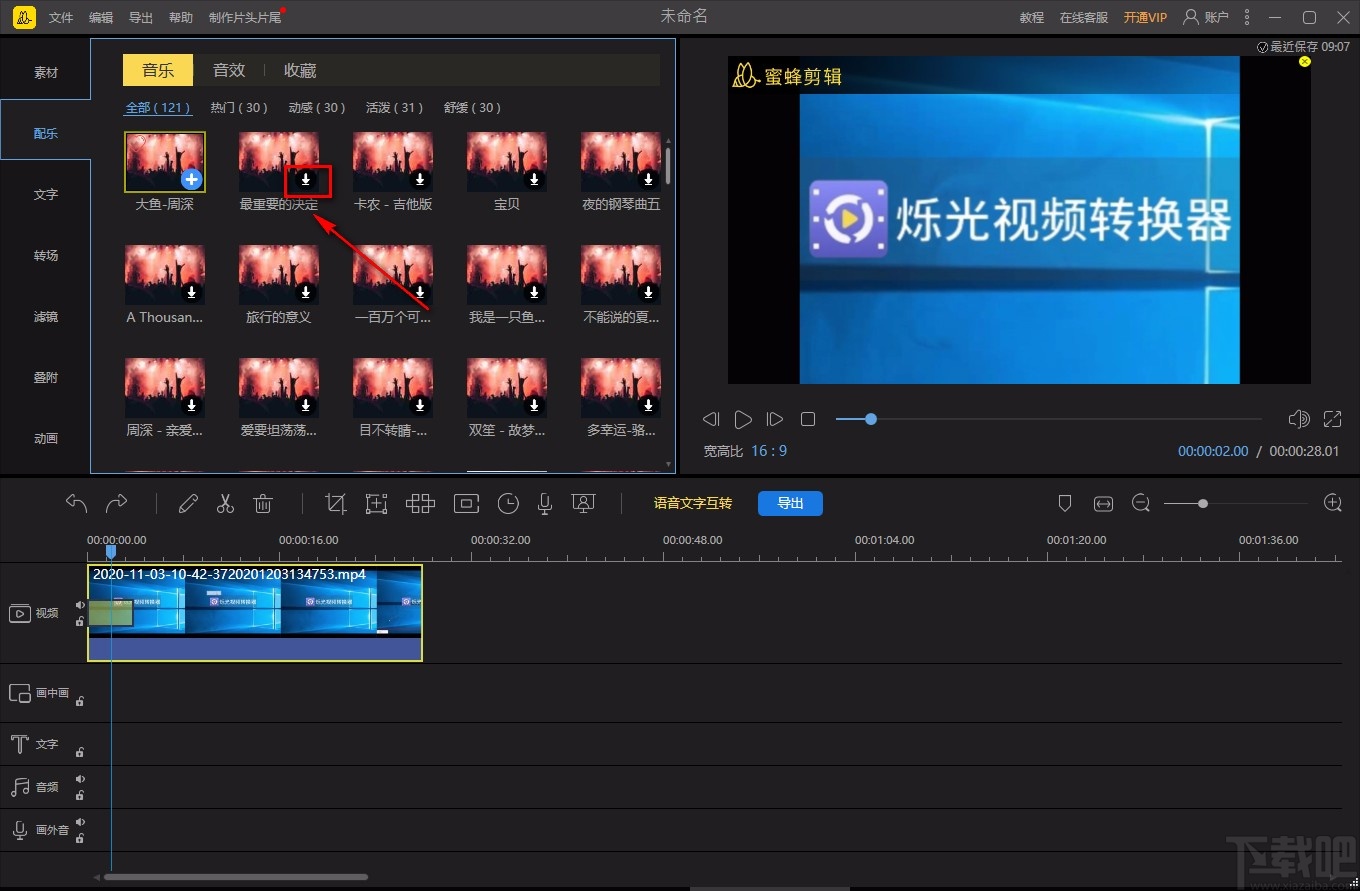The width and height of the screenshot is (1360, 891).
Task: Download the track 旅行的意义
Action: (306, 293)
